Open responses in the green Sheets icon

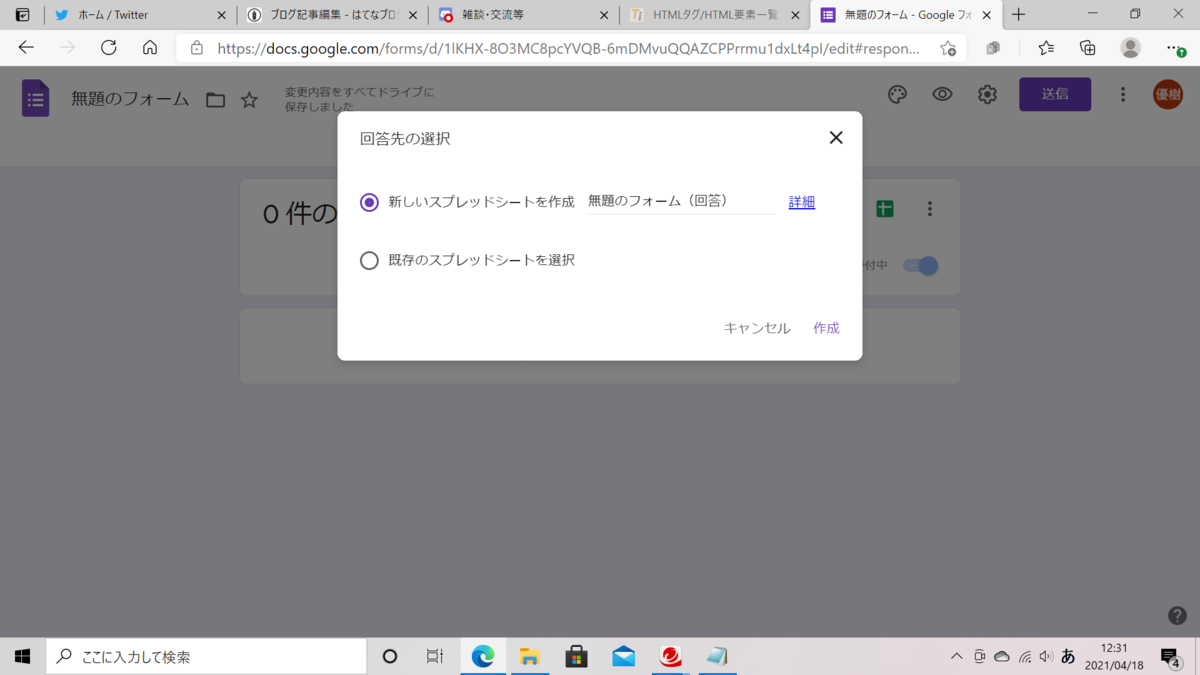click(884, 208)
